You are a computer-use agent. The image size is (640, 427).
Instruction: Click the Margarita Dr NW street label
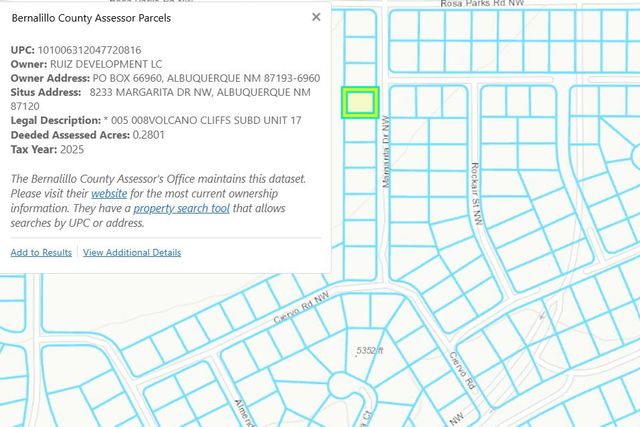pyautogui.click(x=386, y=152)
